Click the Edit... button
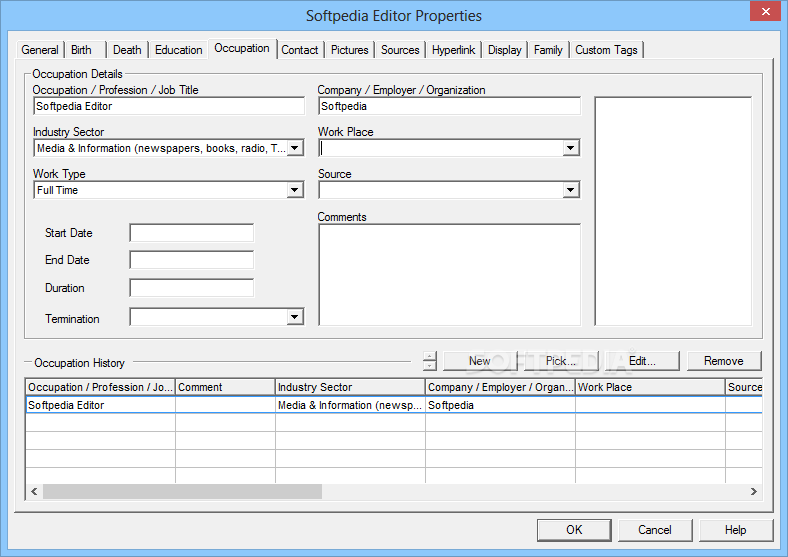 [x=642, y=361]
